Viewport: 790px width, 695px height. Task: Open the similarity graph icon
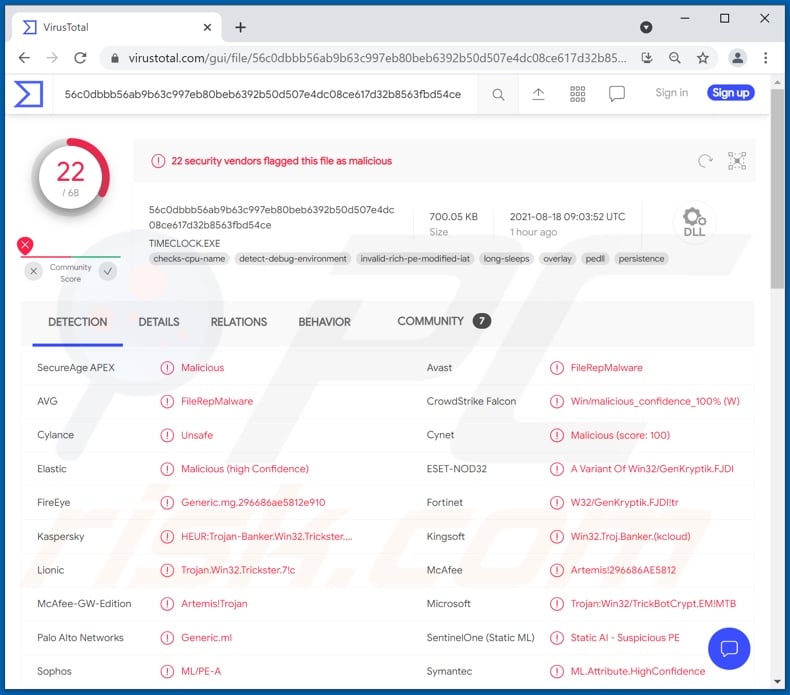737,161
